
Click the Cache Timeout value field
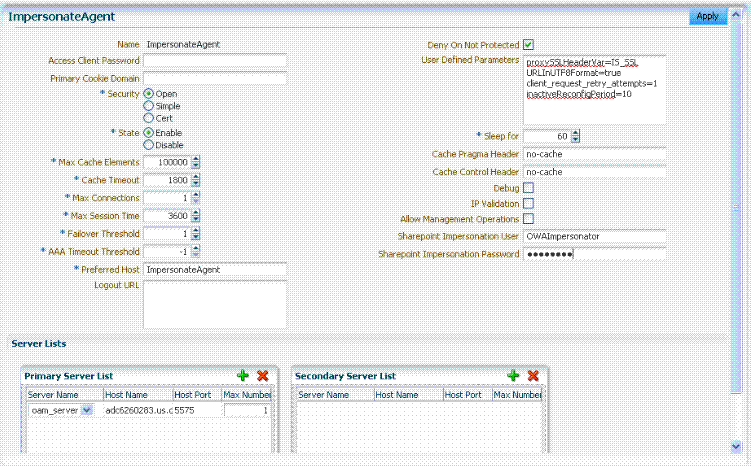pos(167,180)
